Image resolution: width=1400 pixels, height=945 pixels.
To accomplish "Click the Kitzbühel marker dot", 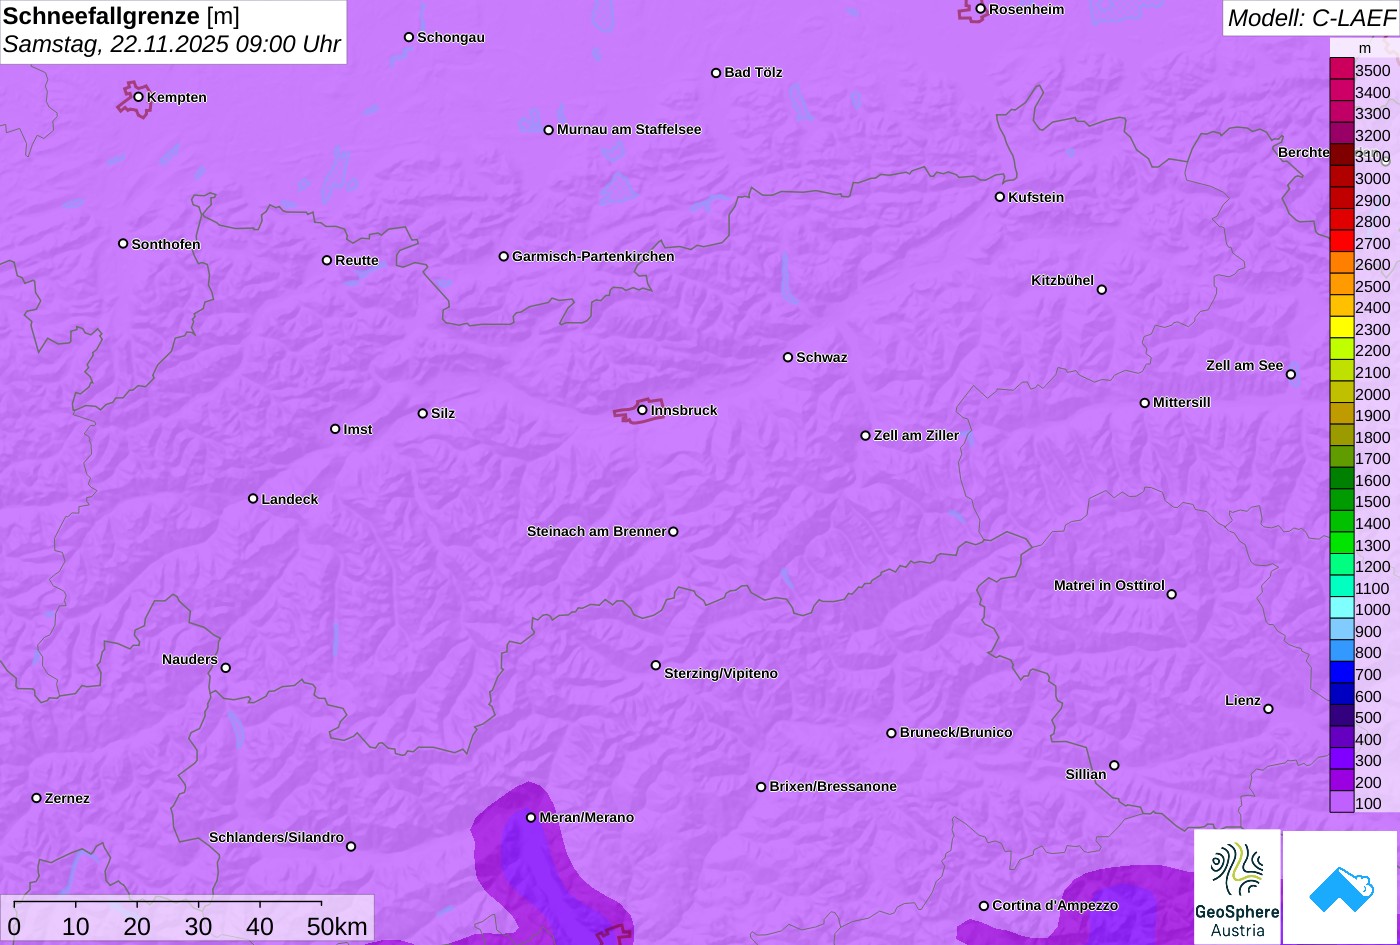I will pyautogui.click(x=1102, y=290).
